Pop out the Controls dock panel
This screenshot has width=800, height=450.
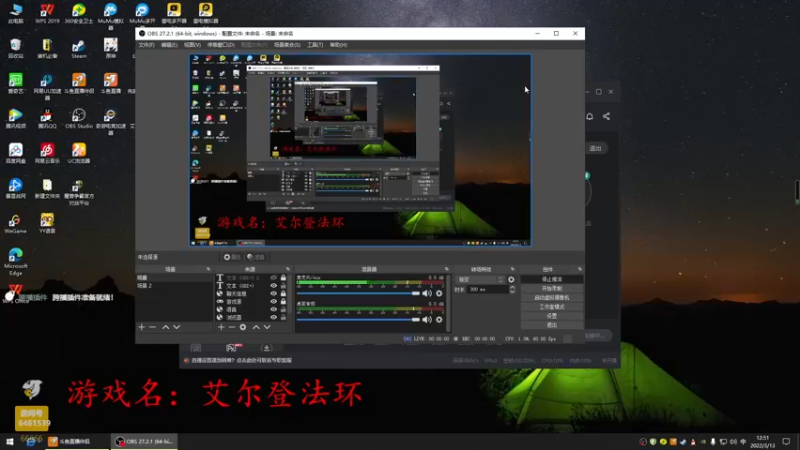580,269
